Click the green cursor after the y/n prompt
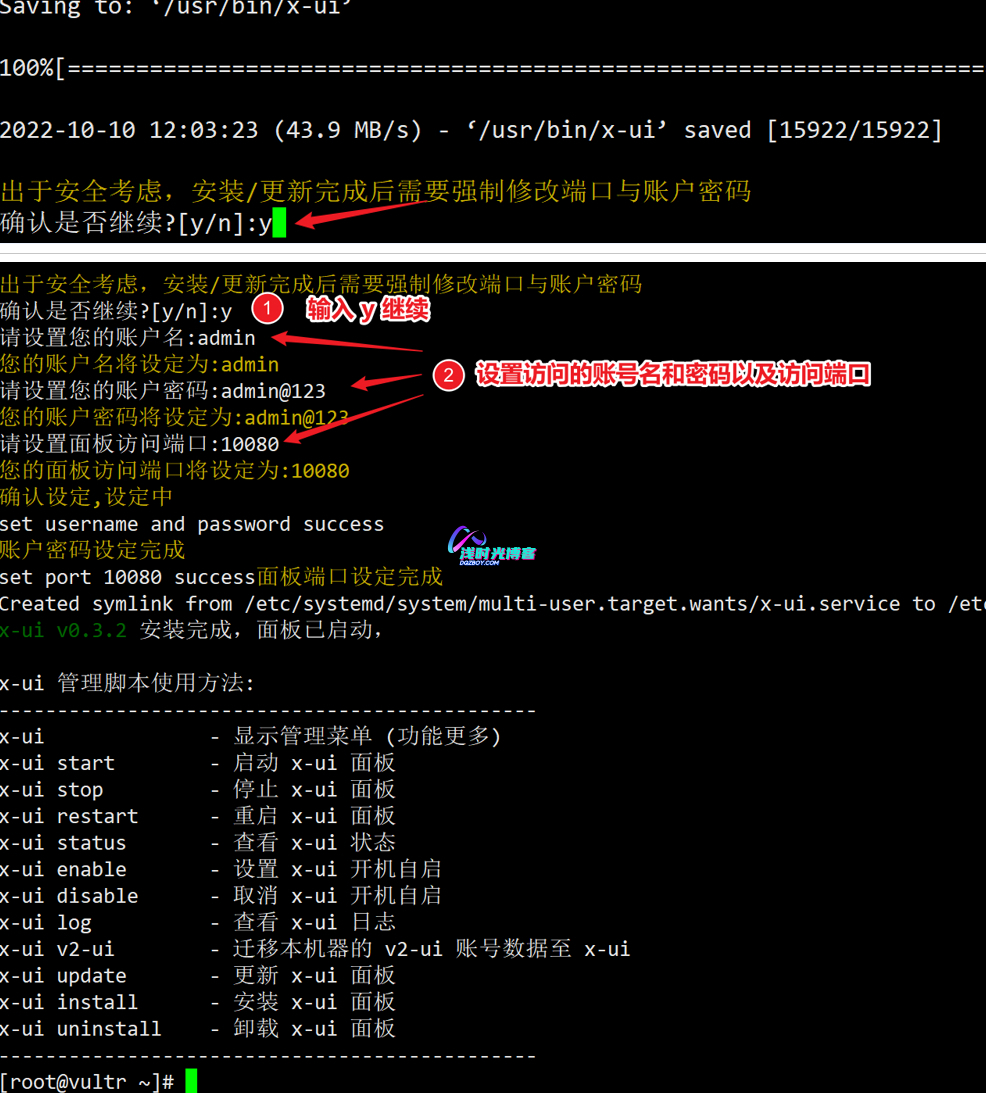This screenshot has height=1093, width=986. point(279,223)
